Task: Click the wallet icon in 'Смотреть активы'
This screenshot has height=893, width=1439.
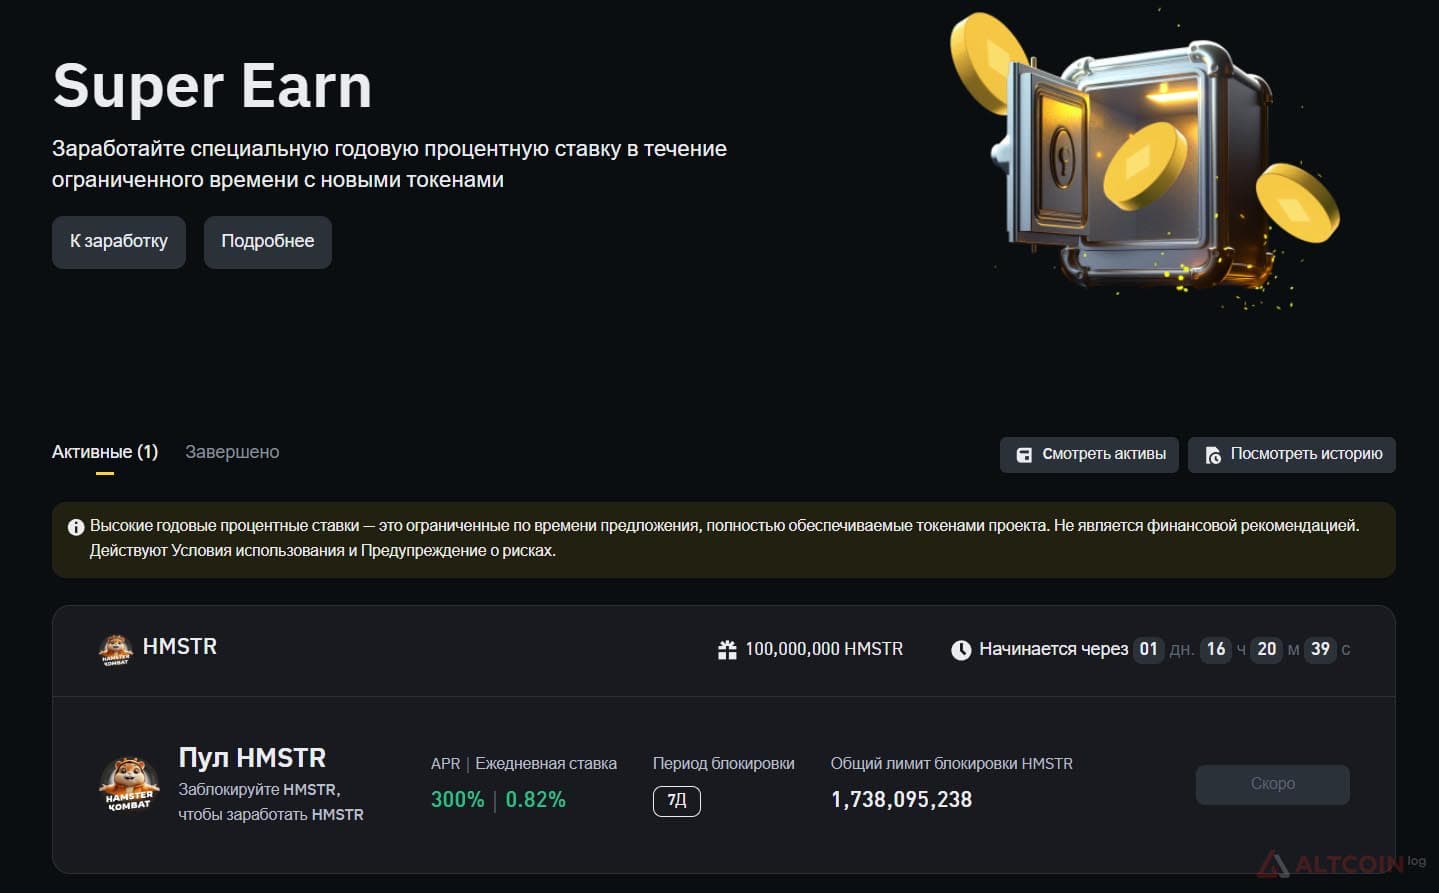Action: click(x=1024, y=455)
